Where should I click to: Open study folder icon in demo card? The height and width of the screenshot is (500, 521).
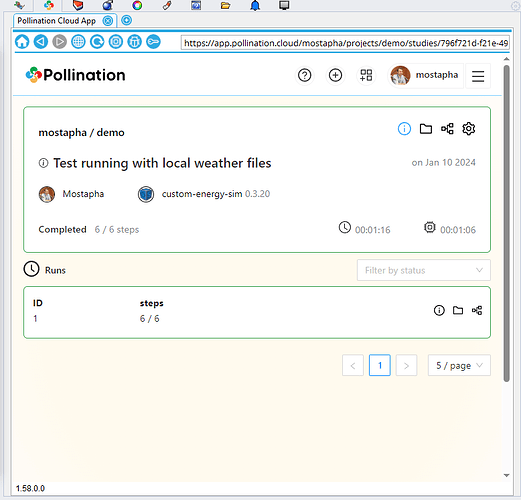click(x=426, y=129)
